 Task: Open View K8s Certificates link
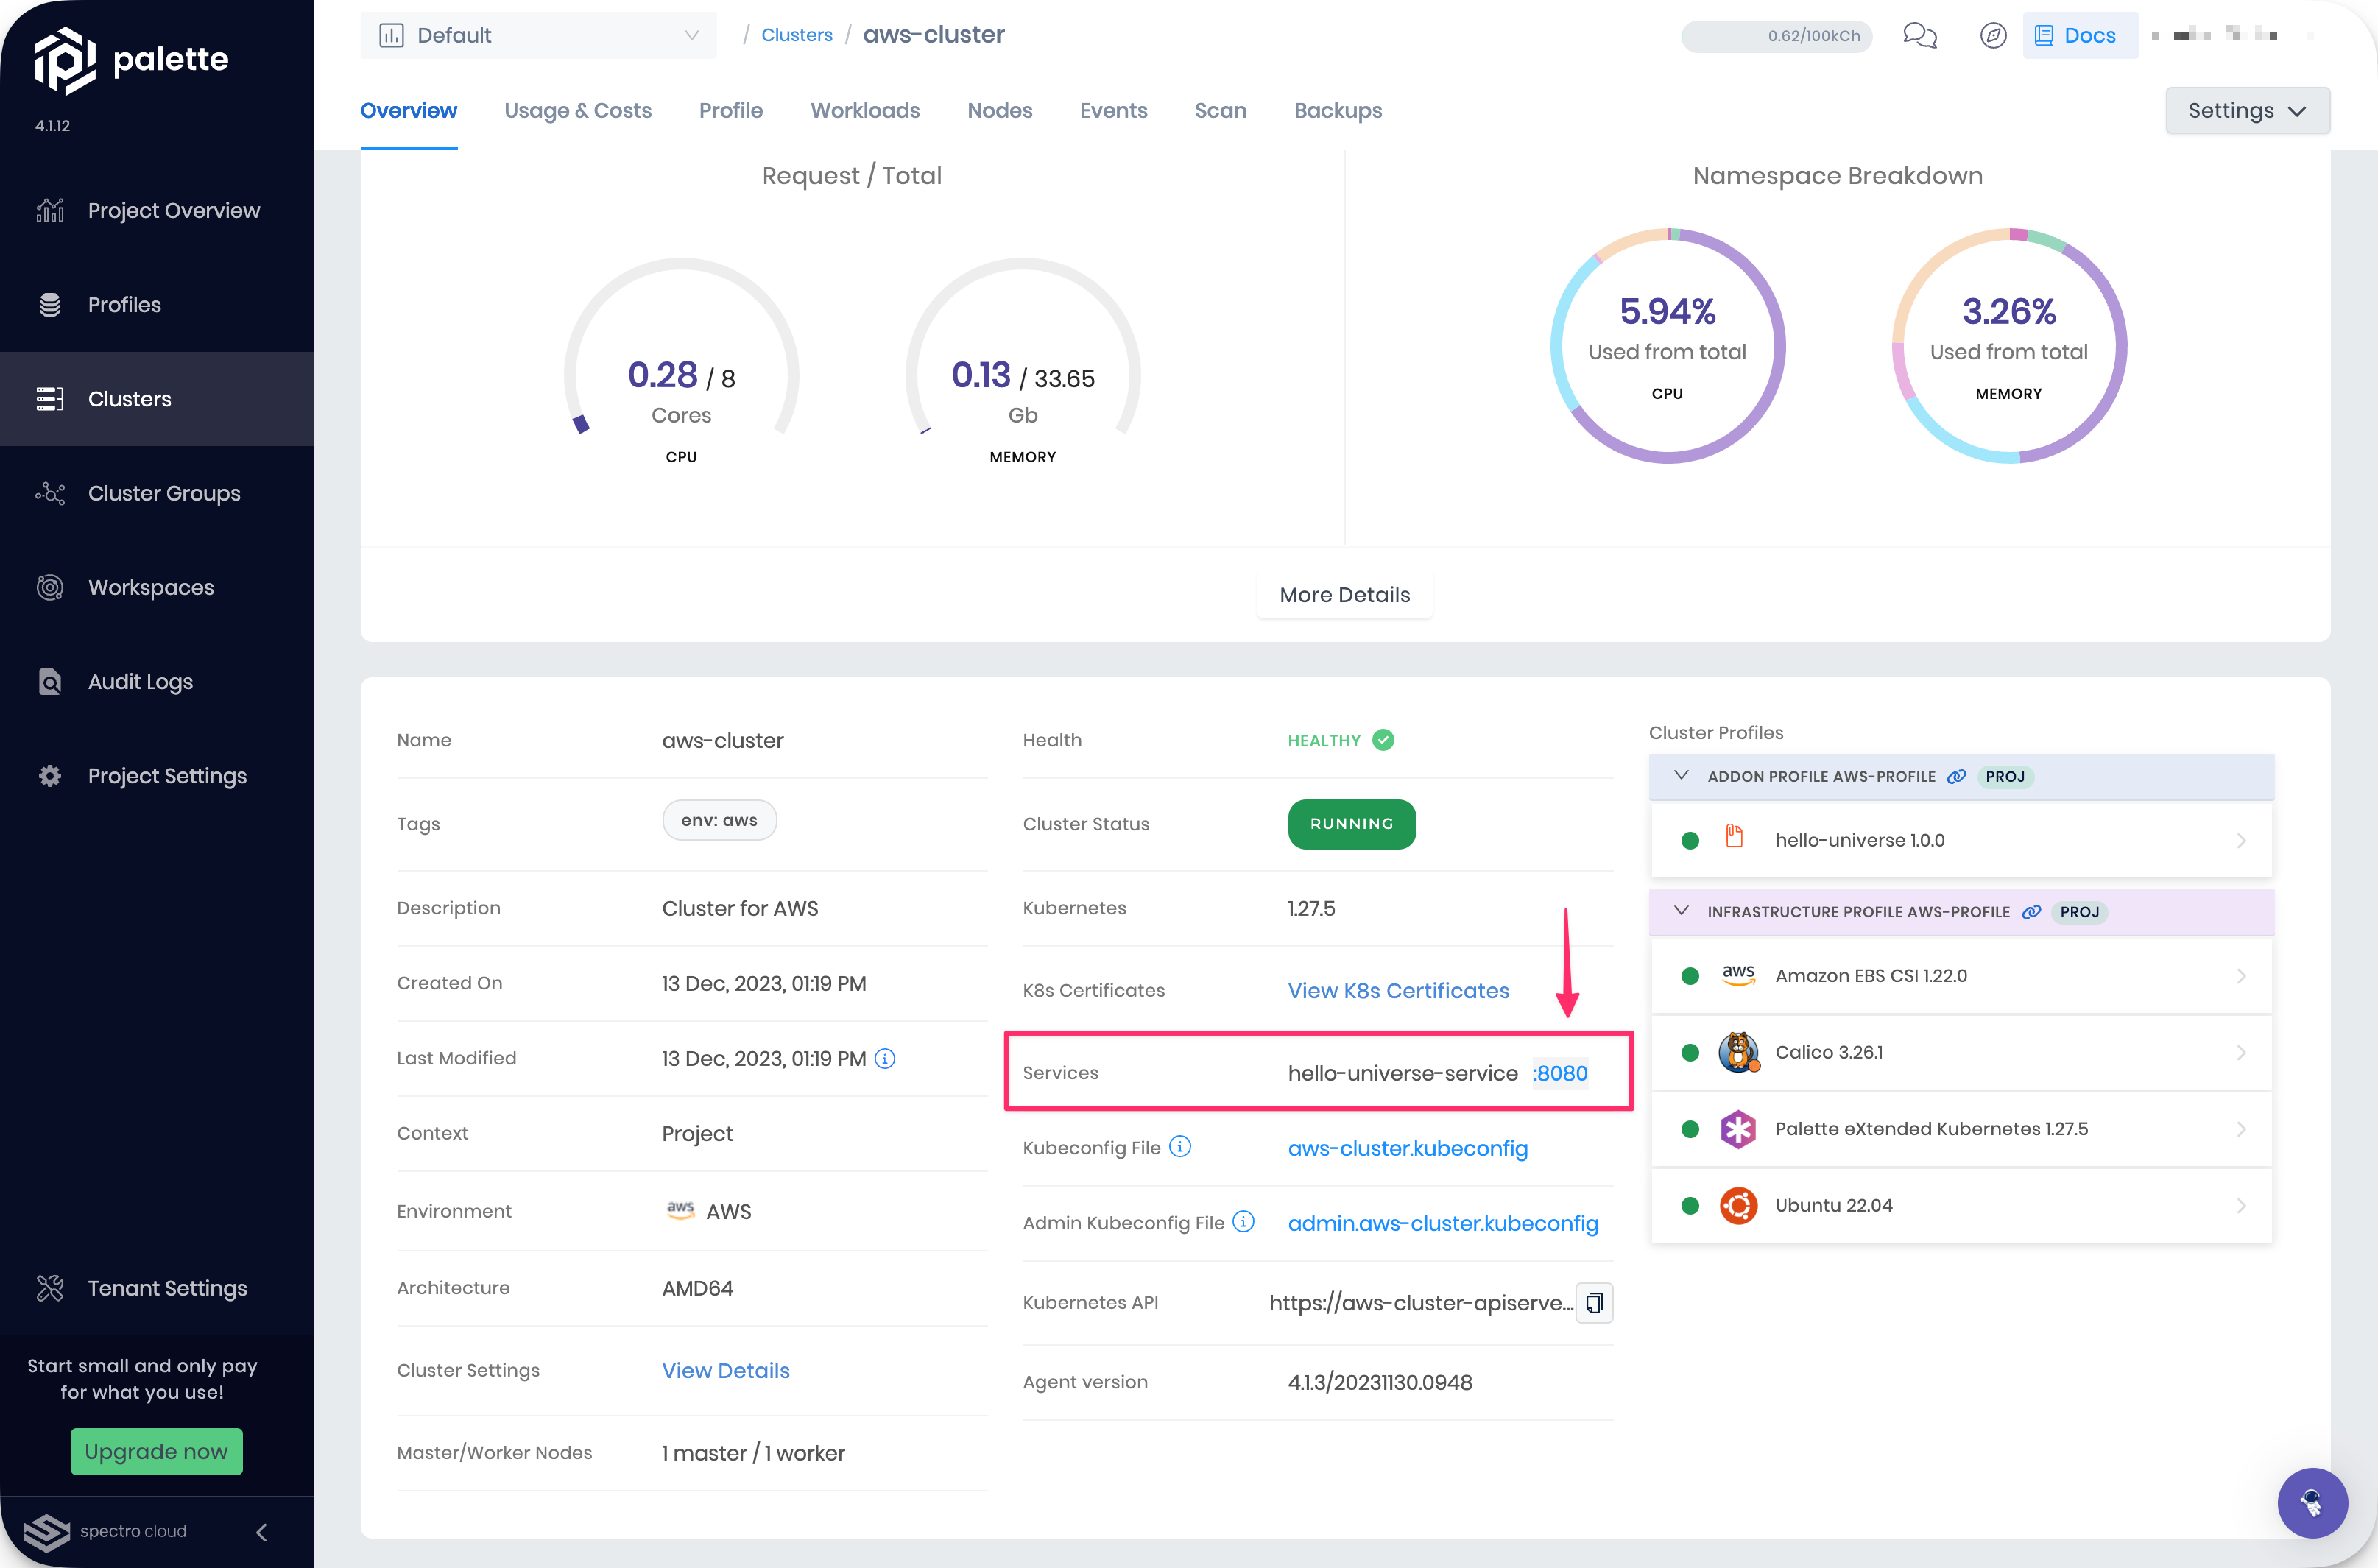tap(1398, 990)
